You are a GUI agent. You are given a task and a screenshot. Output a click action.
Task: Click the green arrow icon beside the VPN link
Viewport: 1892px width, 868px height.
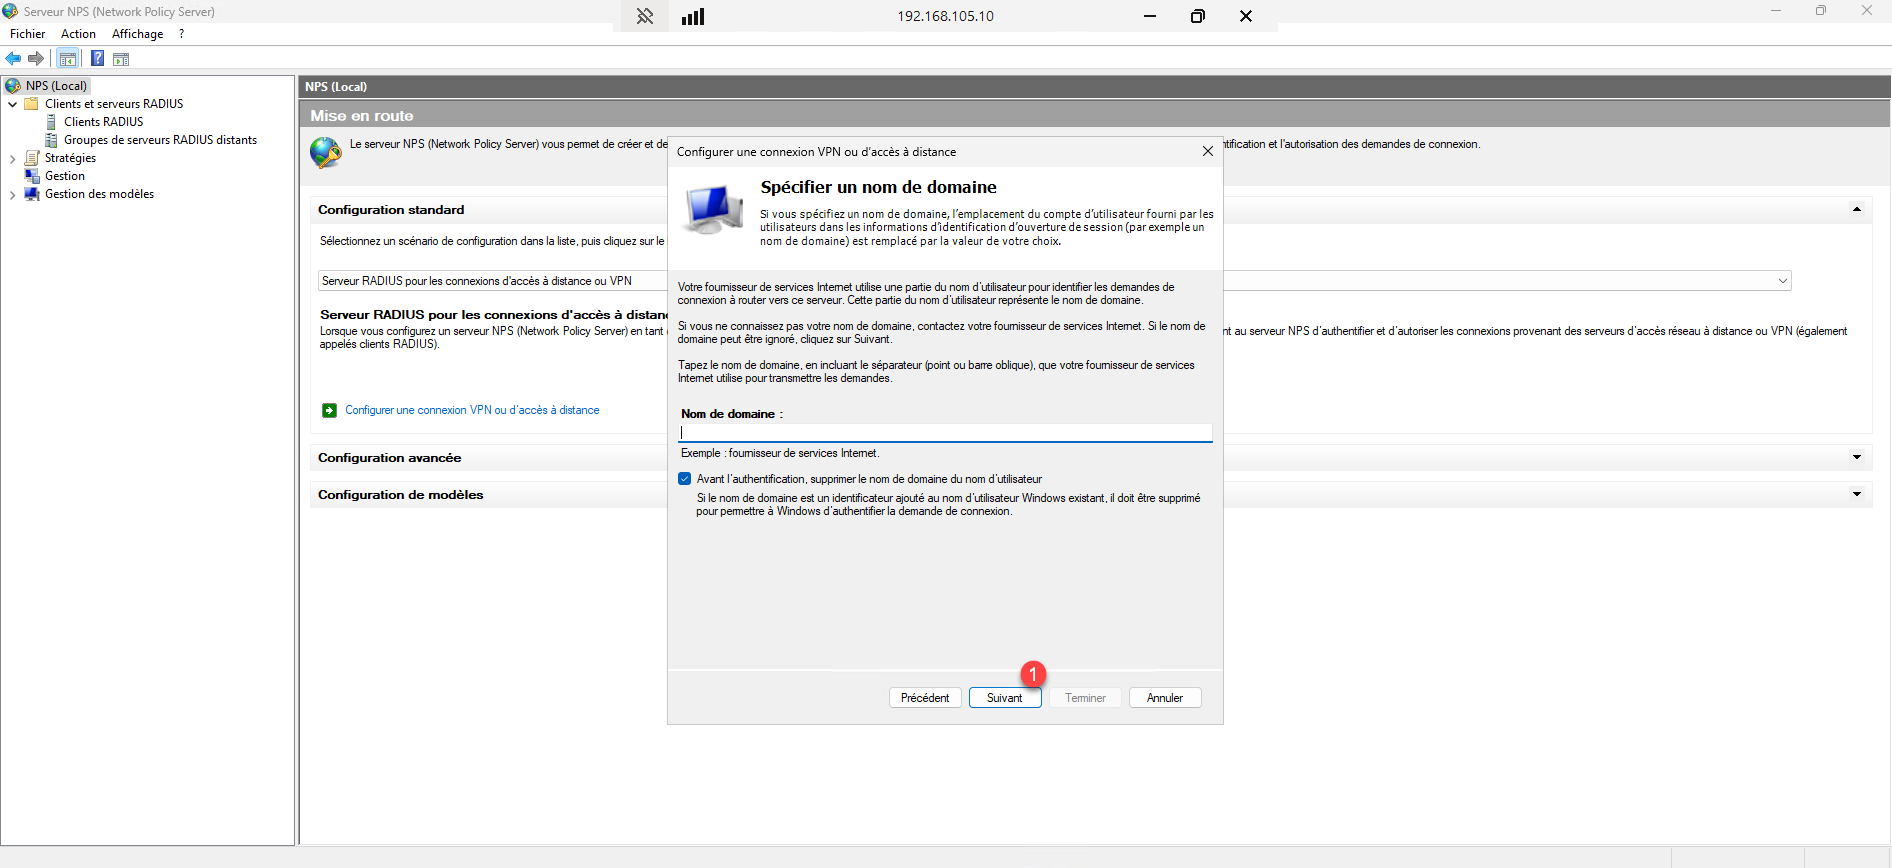(x=329, y=410)
